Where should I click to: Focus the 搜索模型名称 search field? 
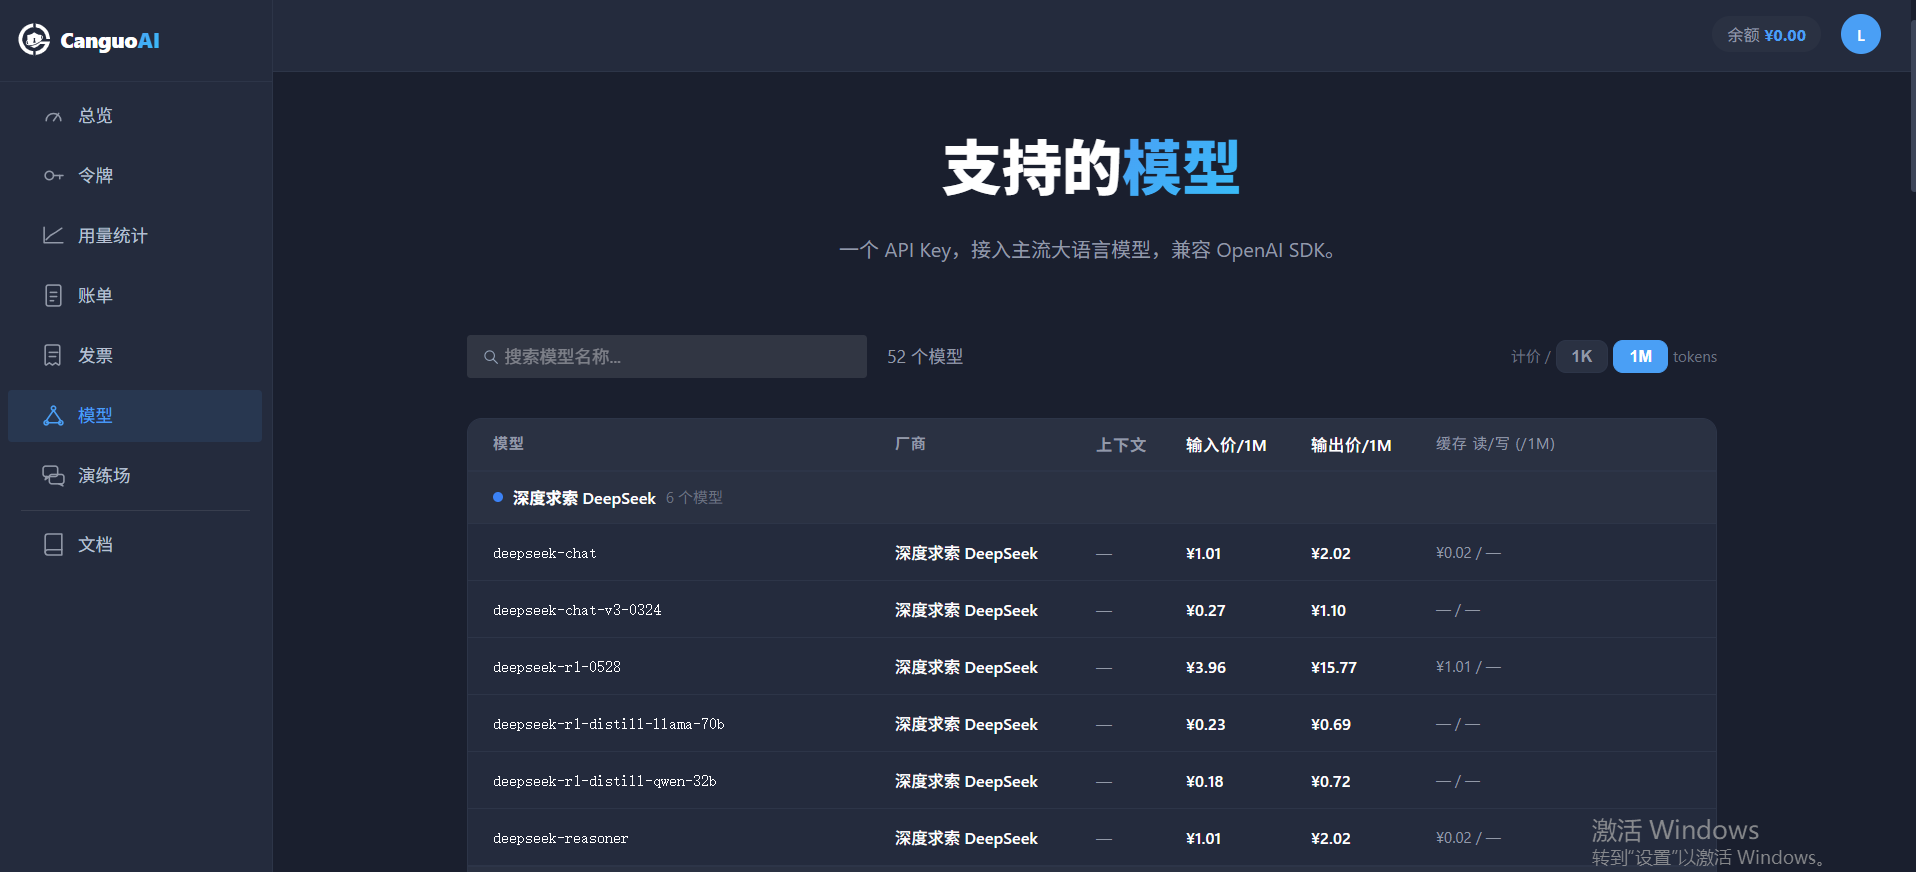[x=667, y=357]
